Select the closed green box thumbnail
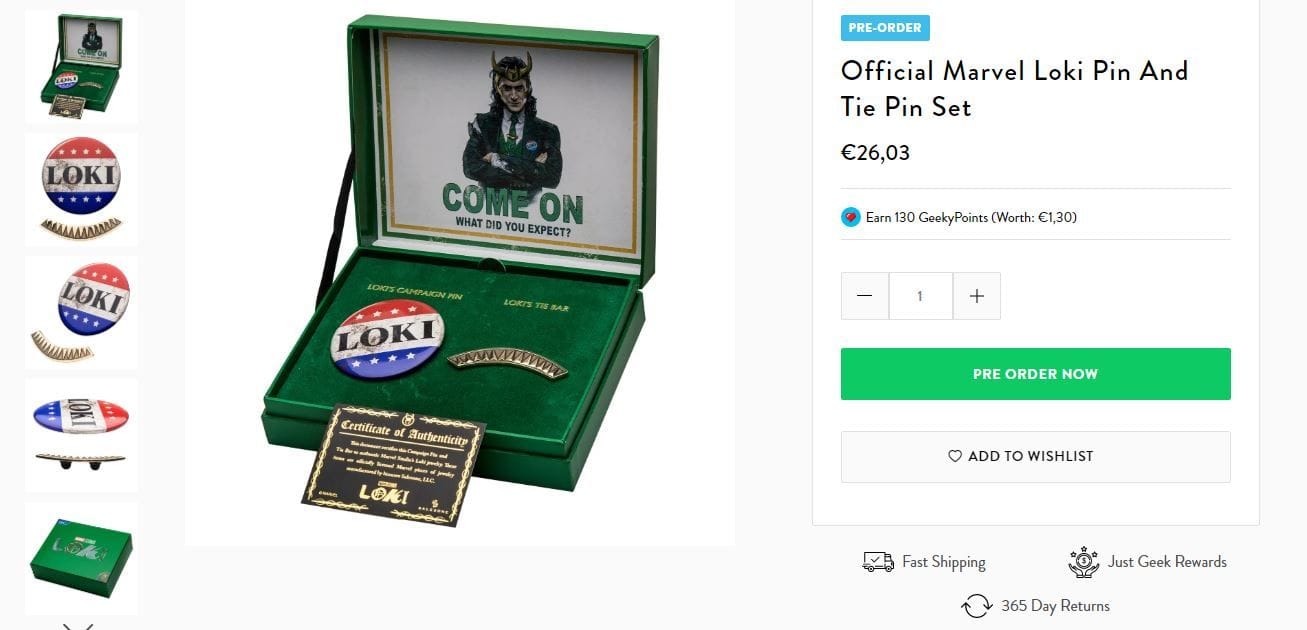1307x630 pixels. 81,558
